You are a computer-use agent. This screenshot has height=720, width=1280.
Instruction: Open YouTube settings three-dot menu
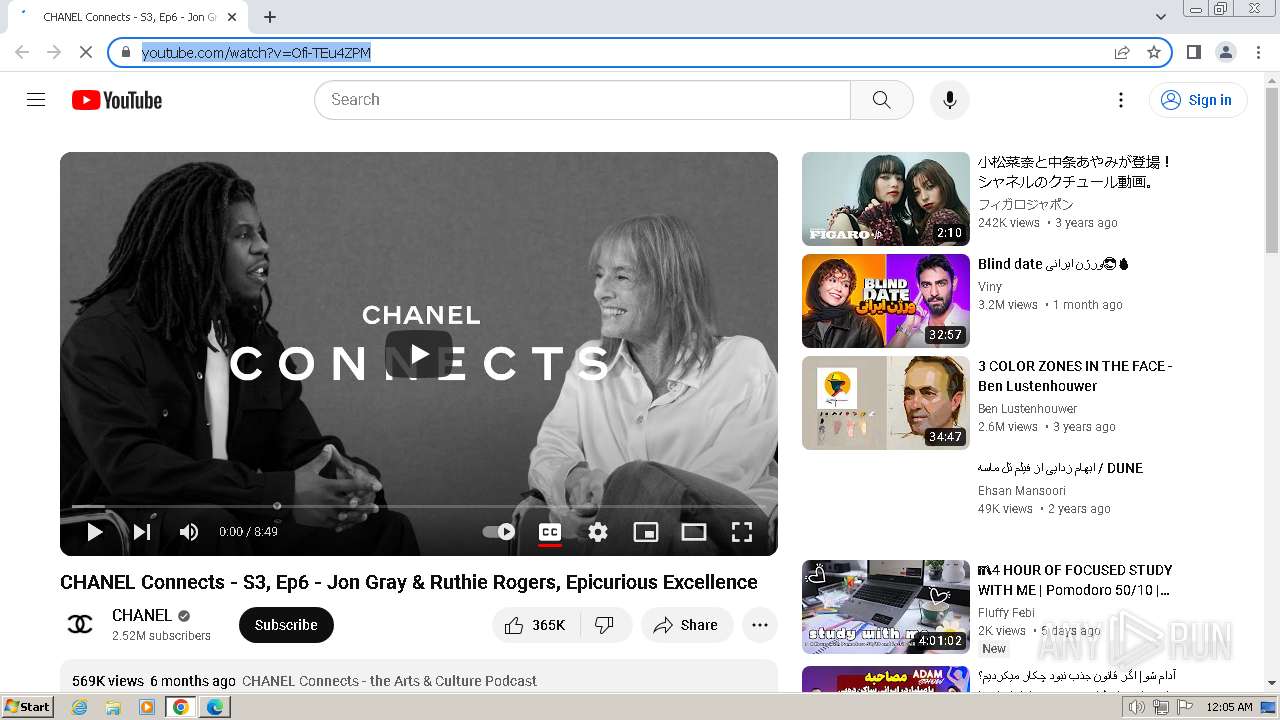coord(1121,100)
